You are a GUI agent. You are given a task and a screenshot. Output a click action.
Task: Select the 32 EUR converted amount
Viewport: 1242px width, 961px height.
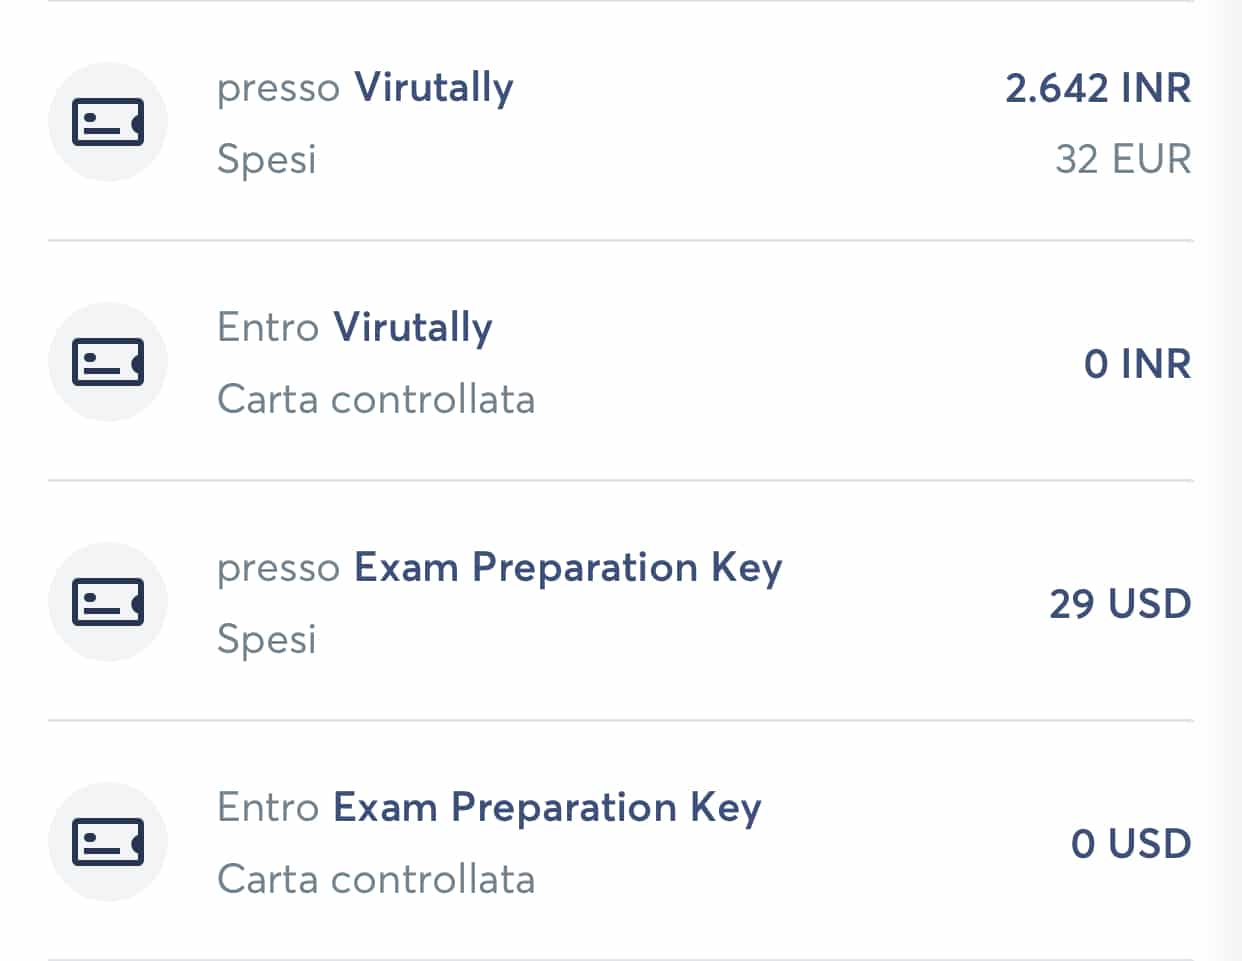click(x=1123, y=159)
